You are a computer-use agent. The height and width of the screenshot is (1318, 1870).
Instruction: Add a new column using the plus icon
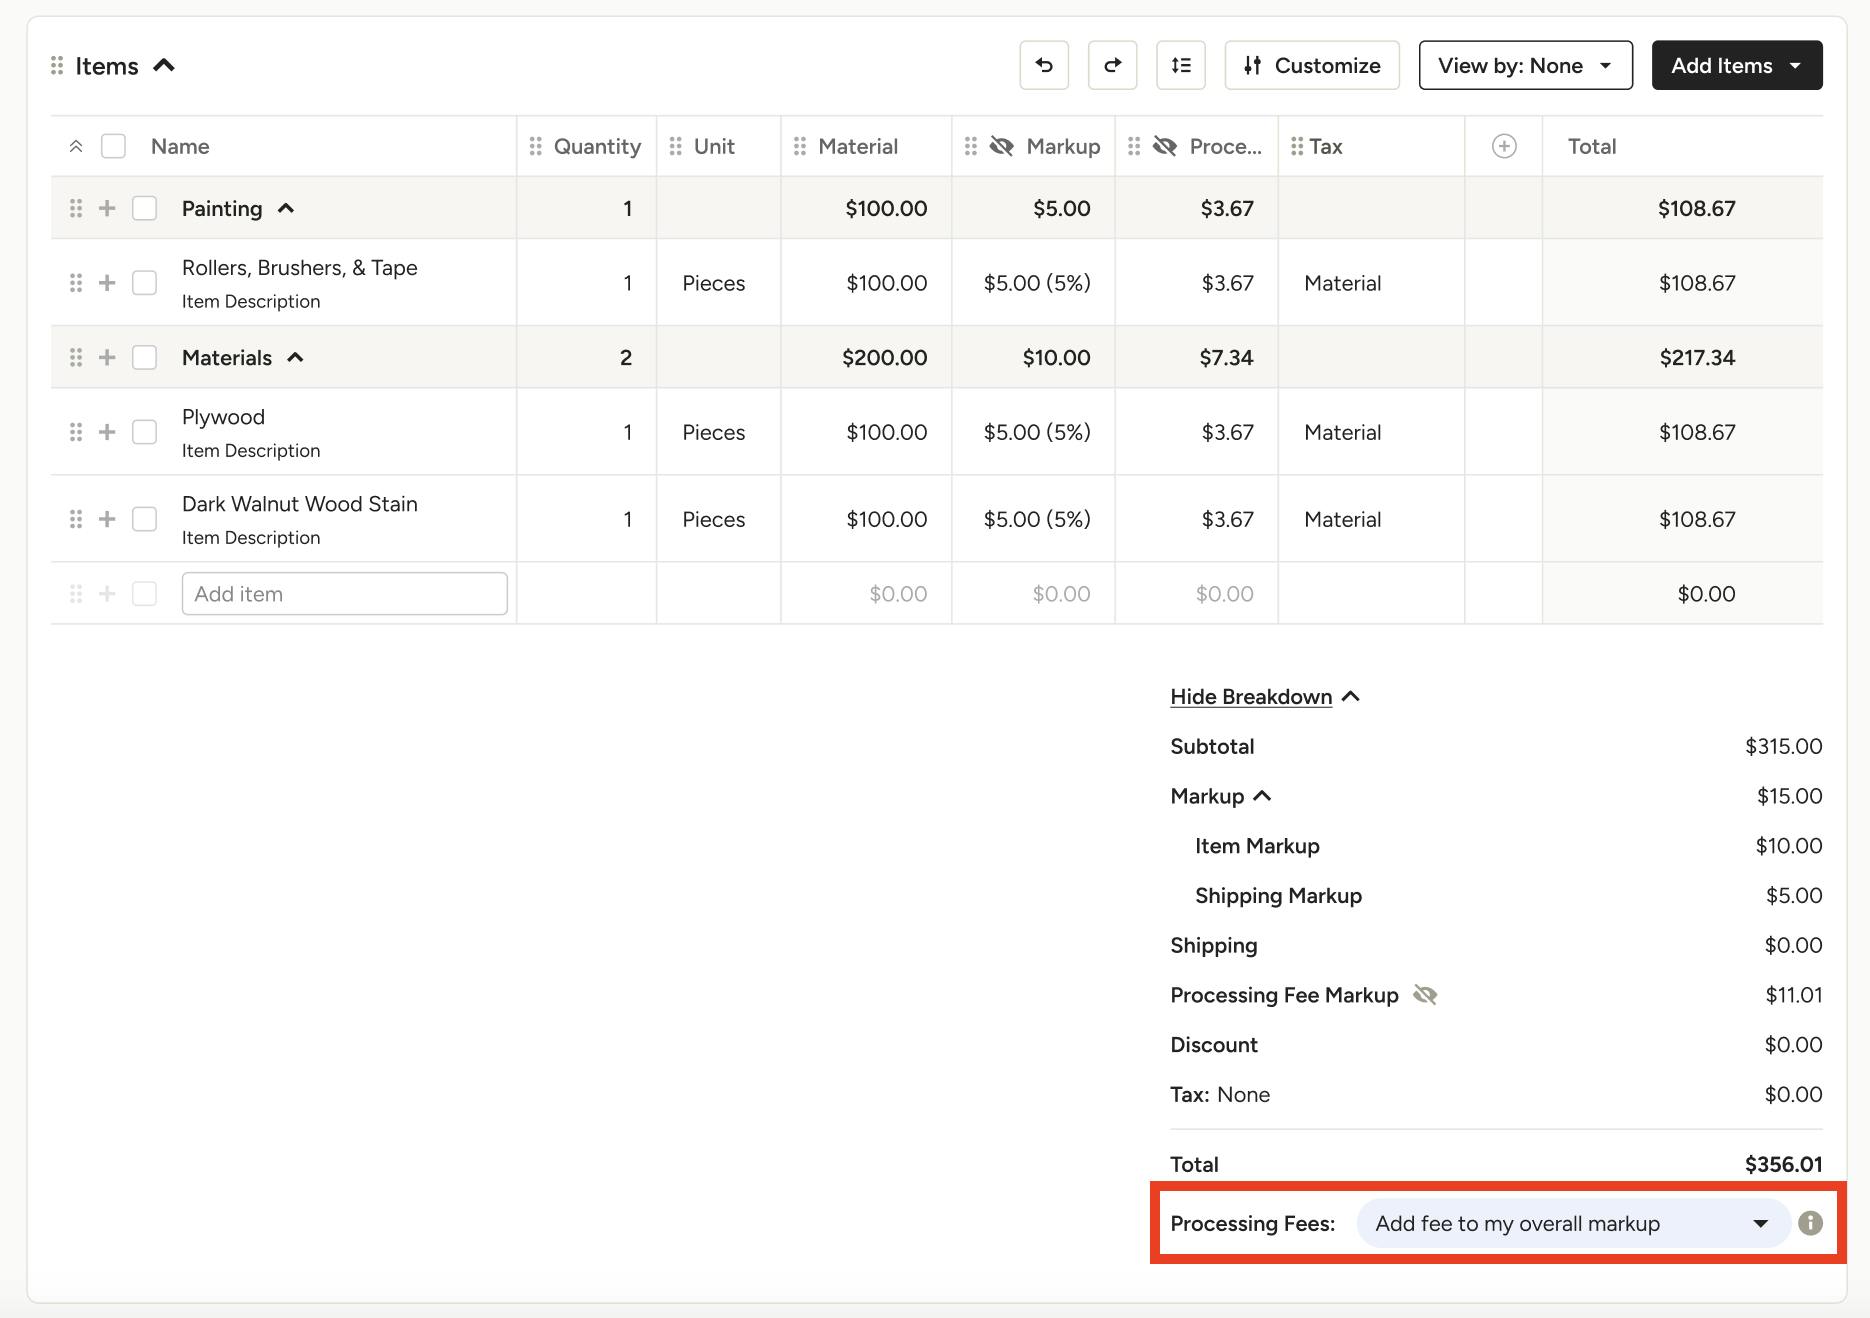(1504, 145)
